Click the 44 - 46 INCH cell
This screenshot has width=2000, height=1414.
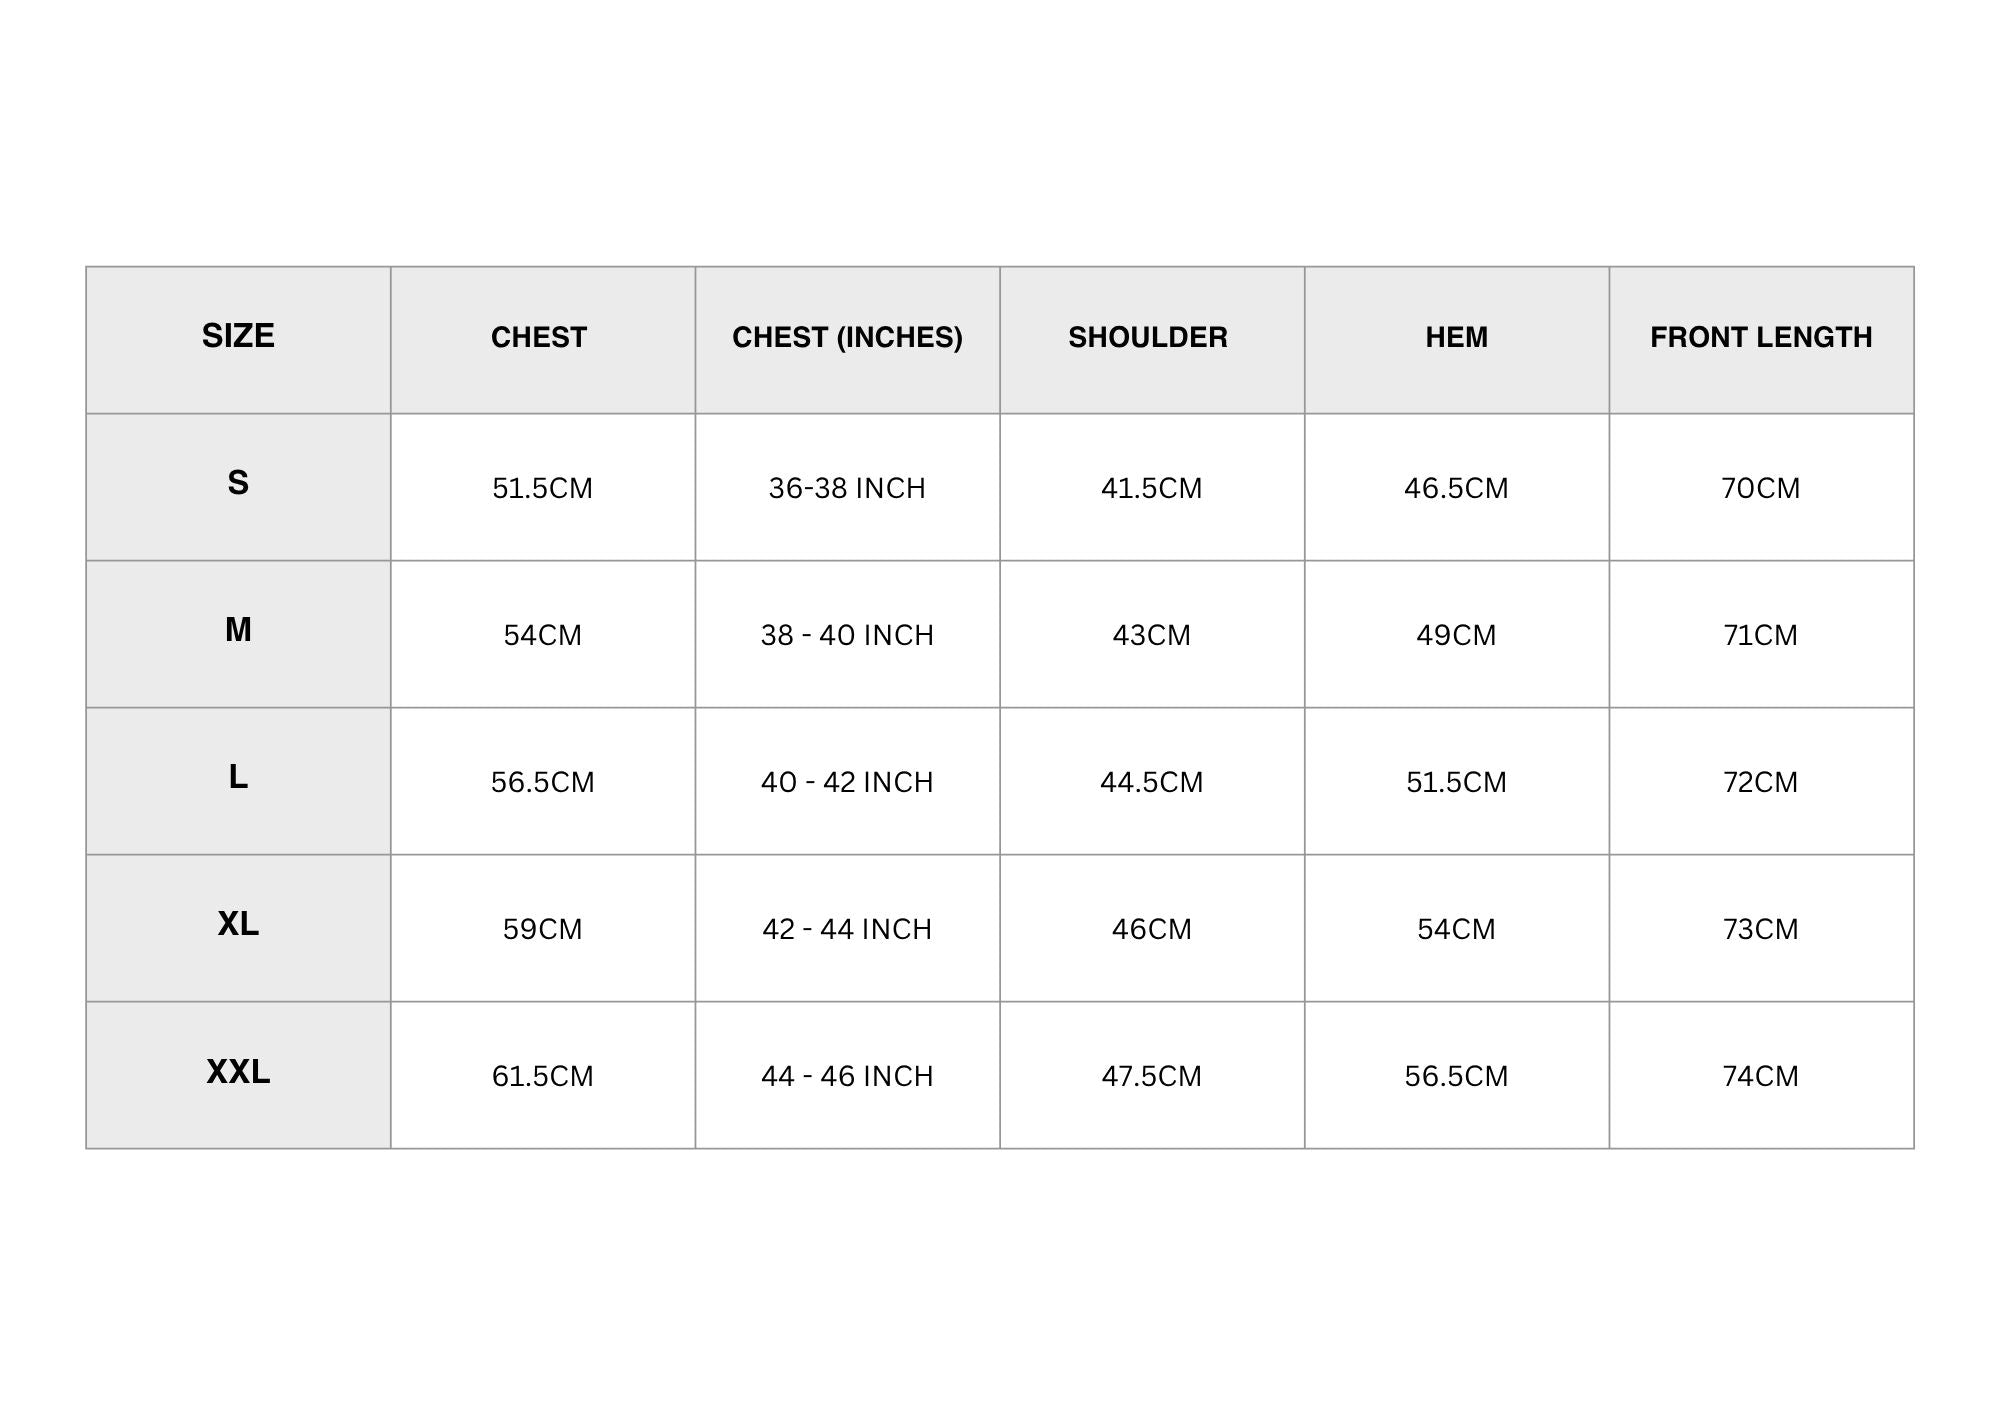tap(847, 1076)
